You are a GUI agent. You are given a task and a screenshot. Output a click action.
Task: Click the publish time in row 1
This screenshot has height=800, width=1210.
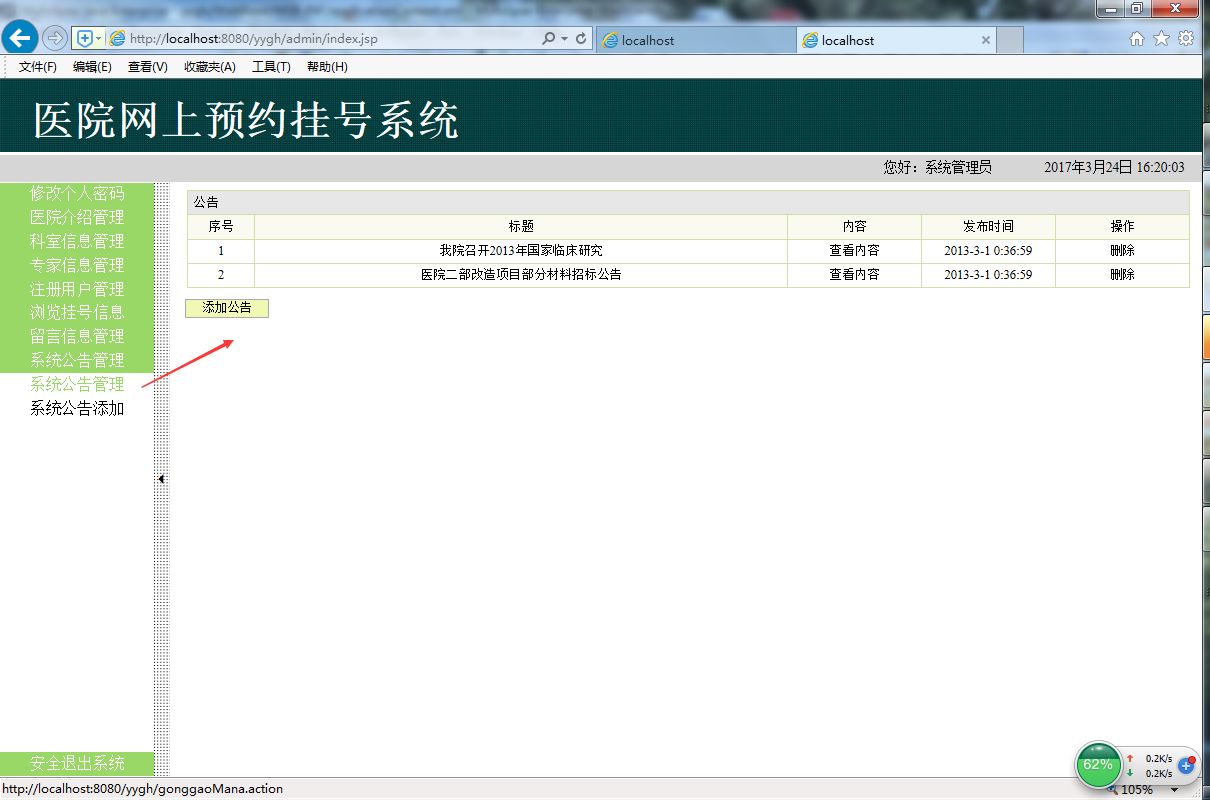[988, 251]
